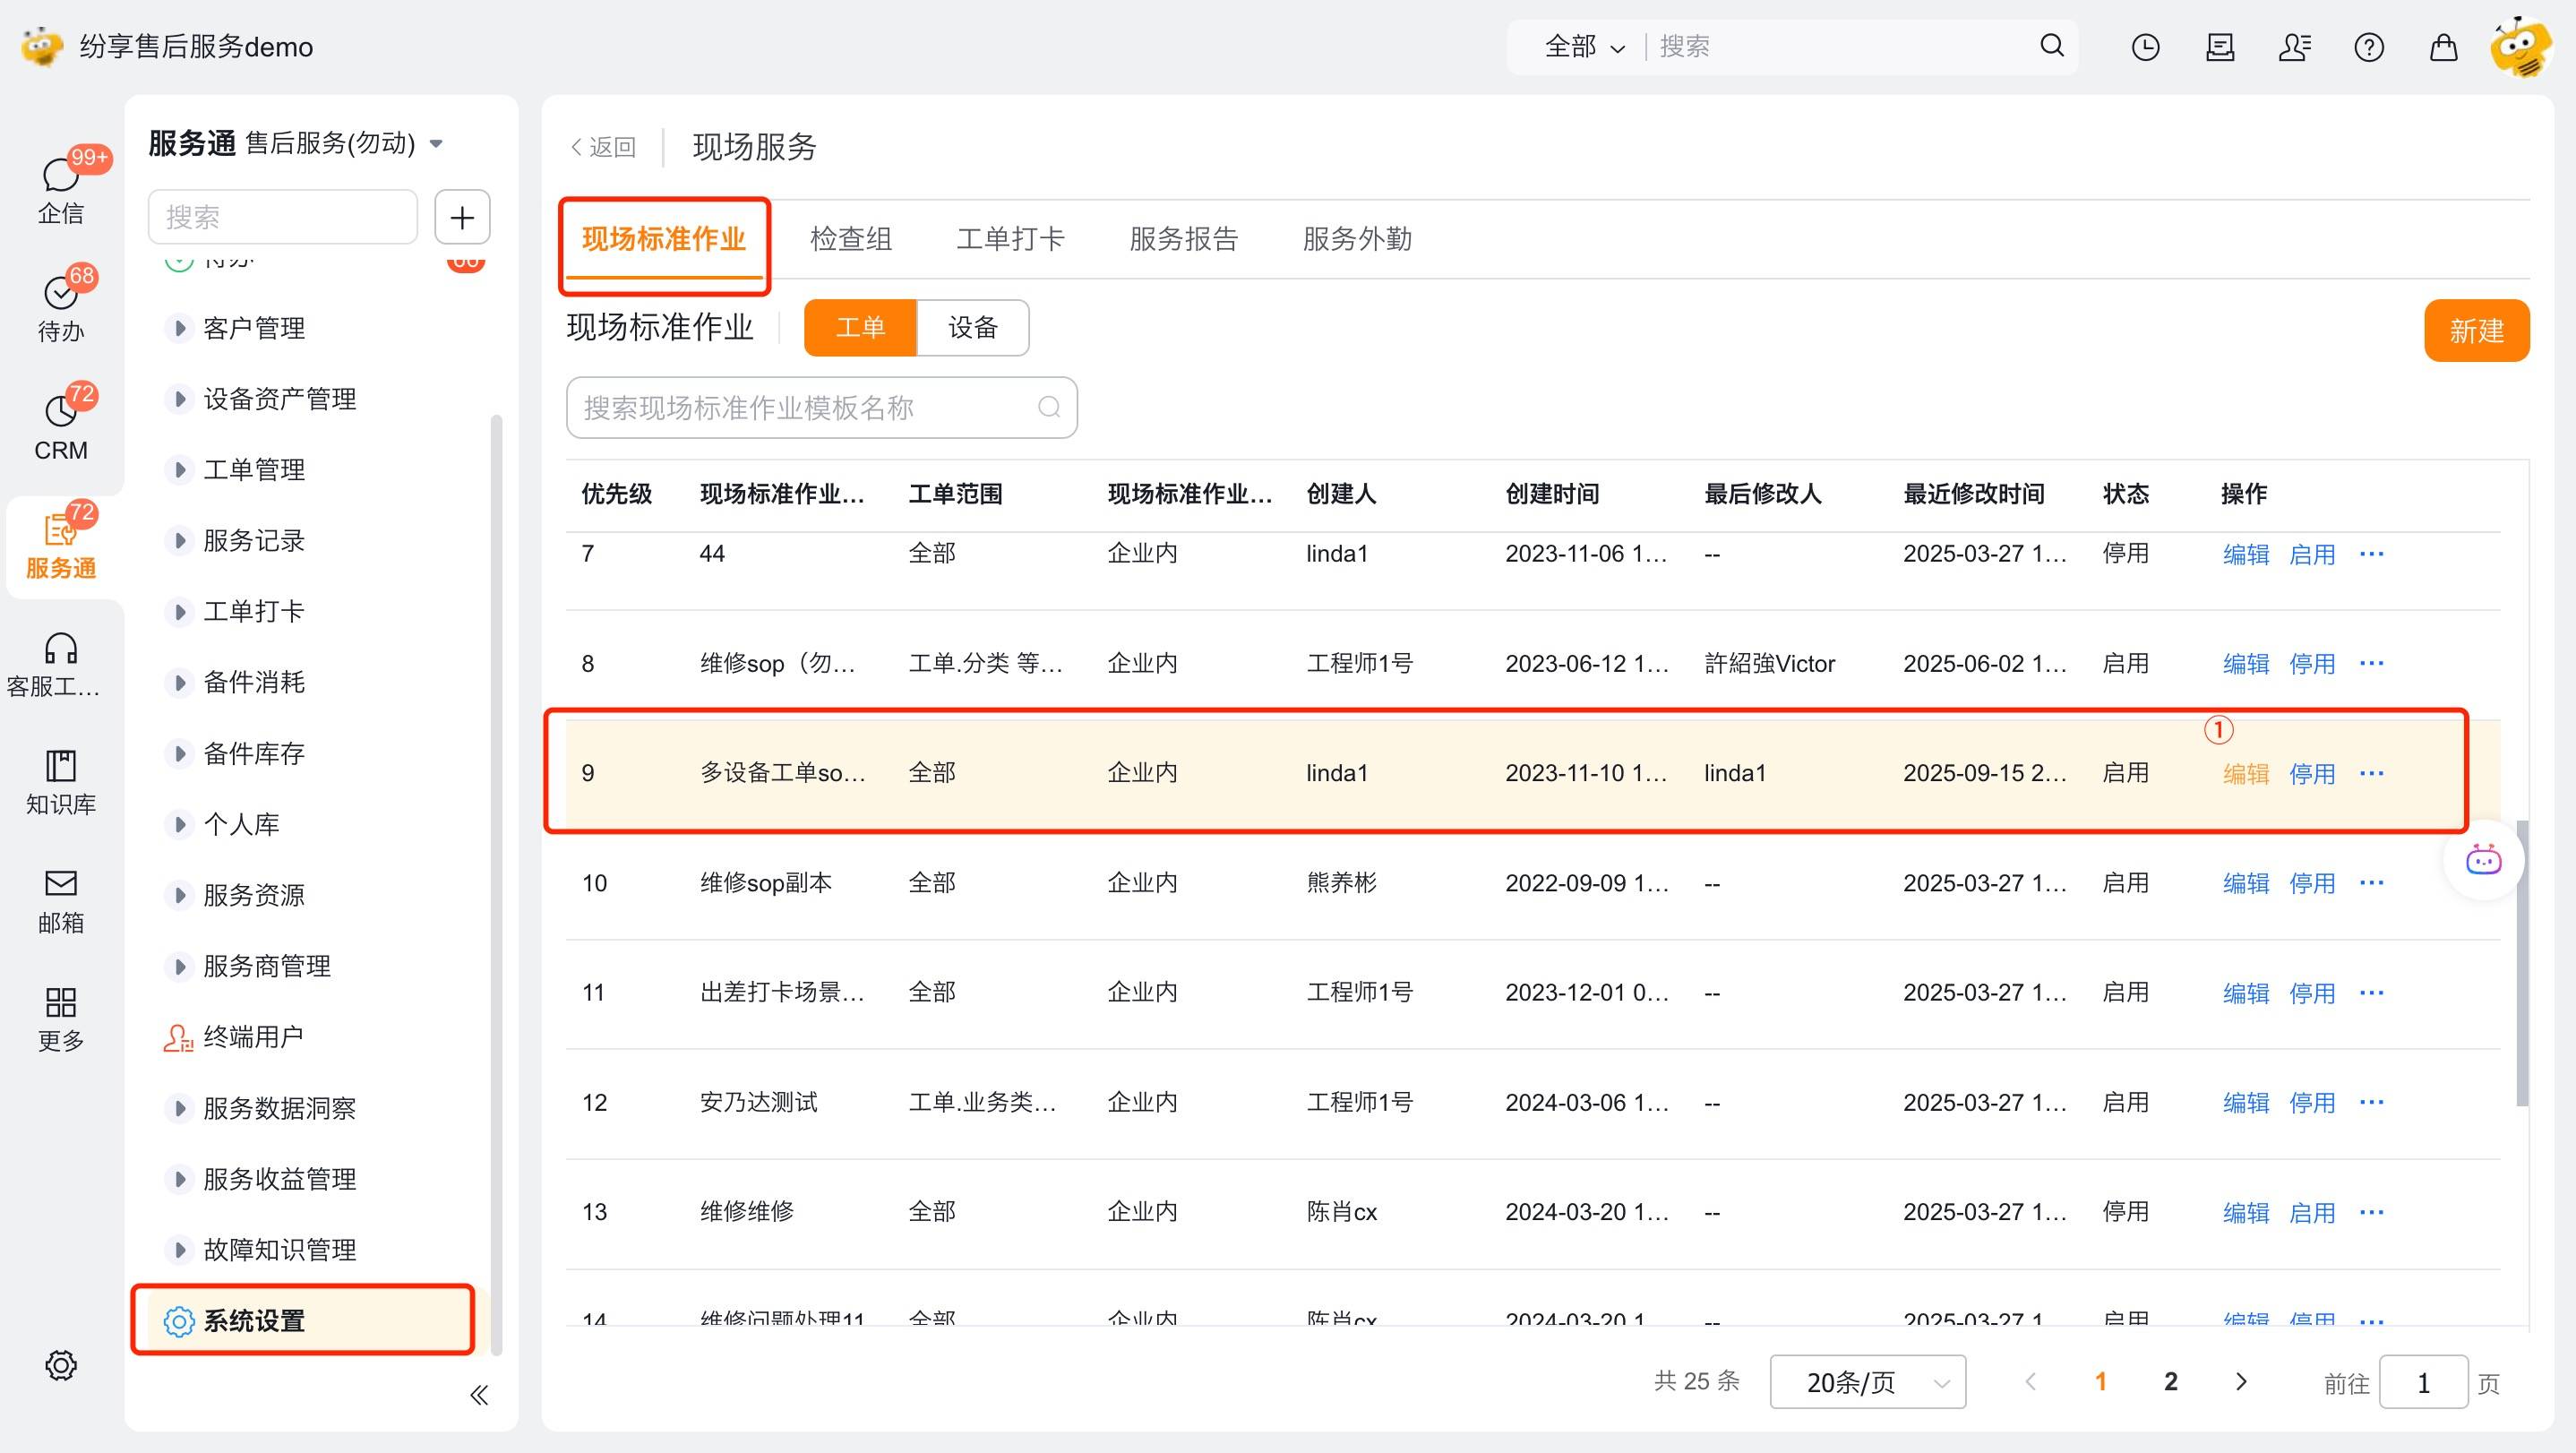
Task: Click 启用 for the priority 7 row
Action: pos(2311,555)
